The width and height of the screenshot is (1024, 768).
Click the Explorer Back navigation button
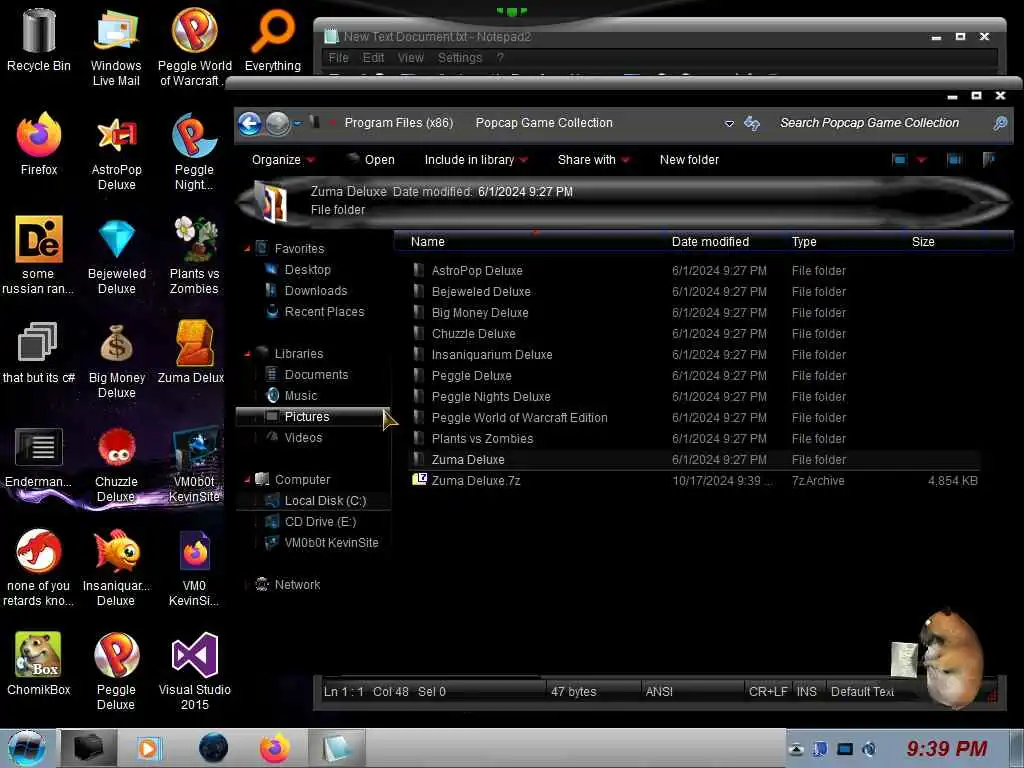tap(249, 123)
